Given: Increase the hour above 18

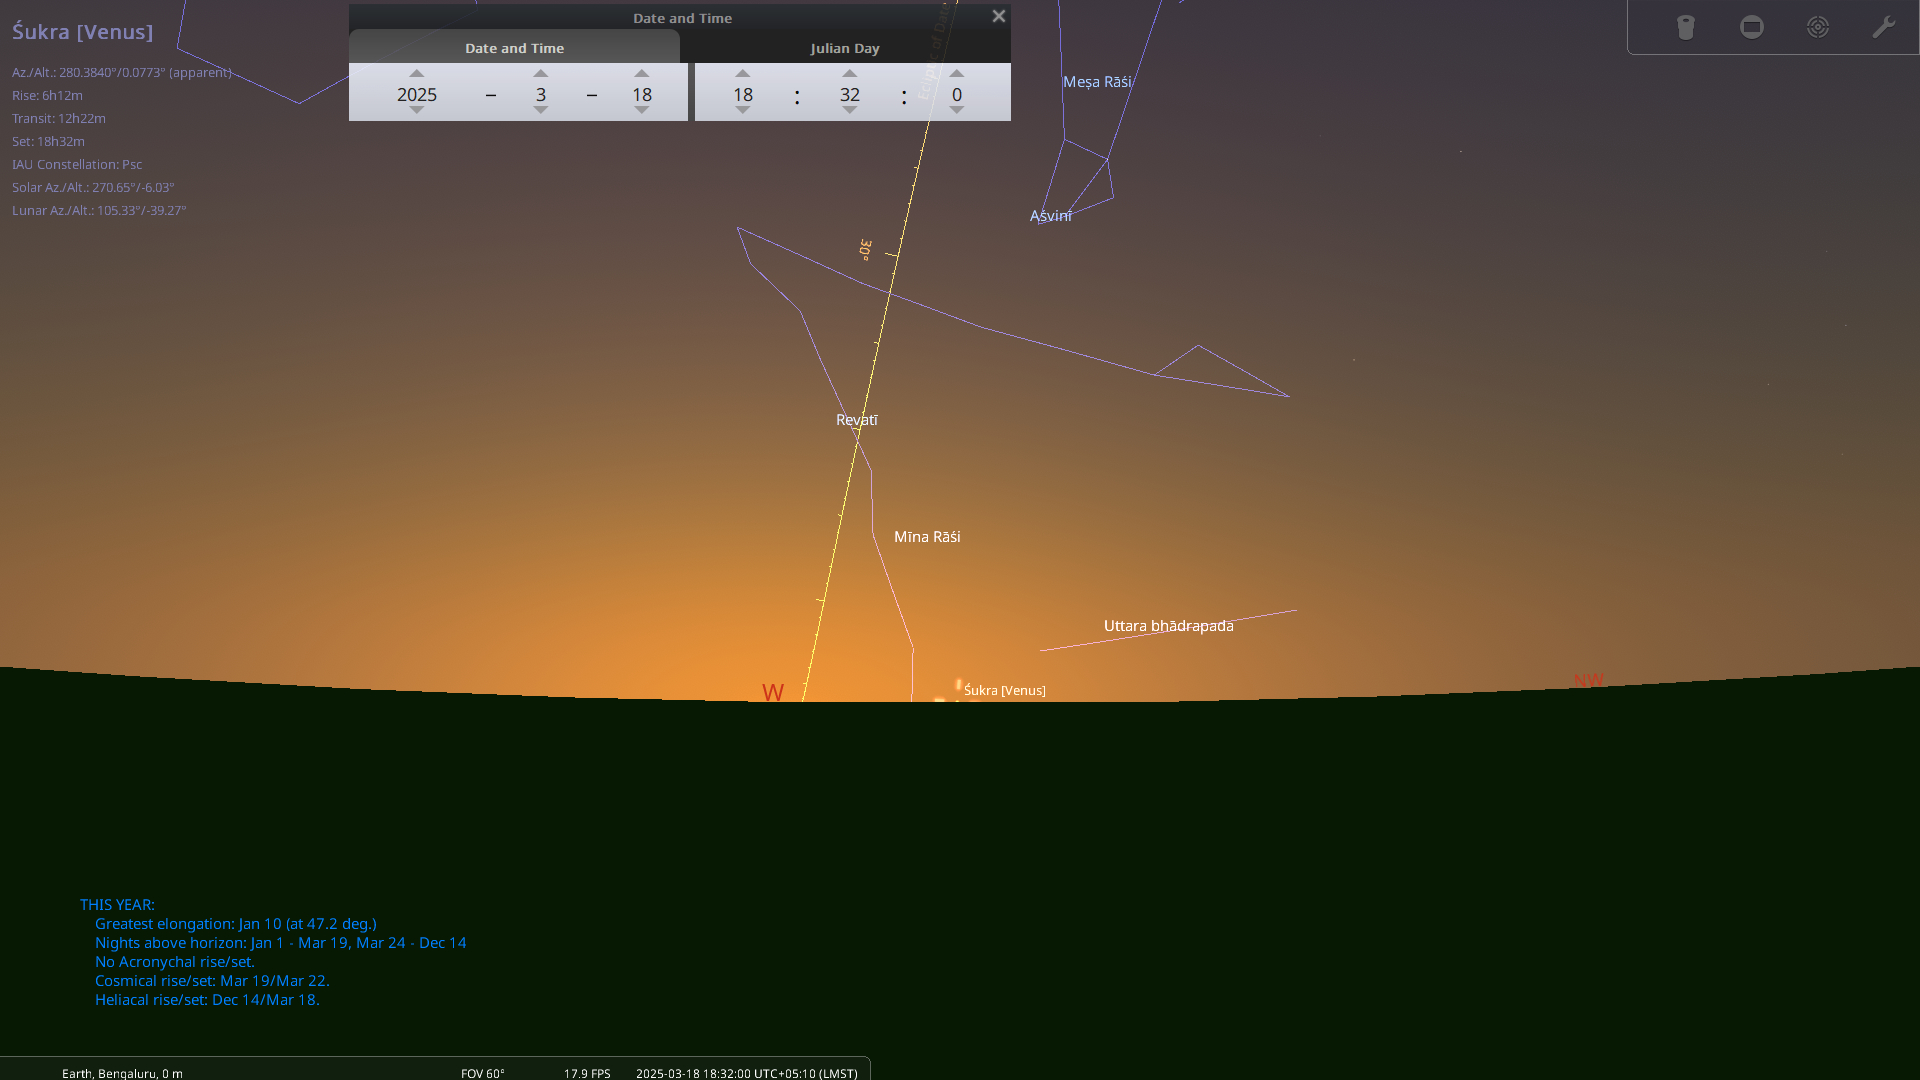Looking at the screenshot, I should point(742,73).
